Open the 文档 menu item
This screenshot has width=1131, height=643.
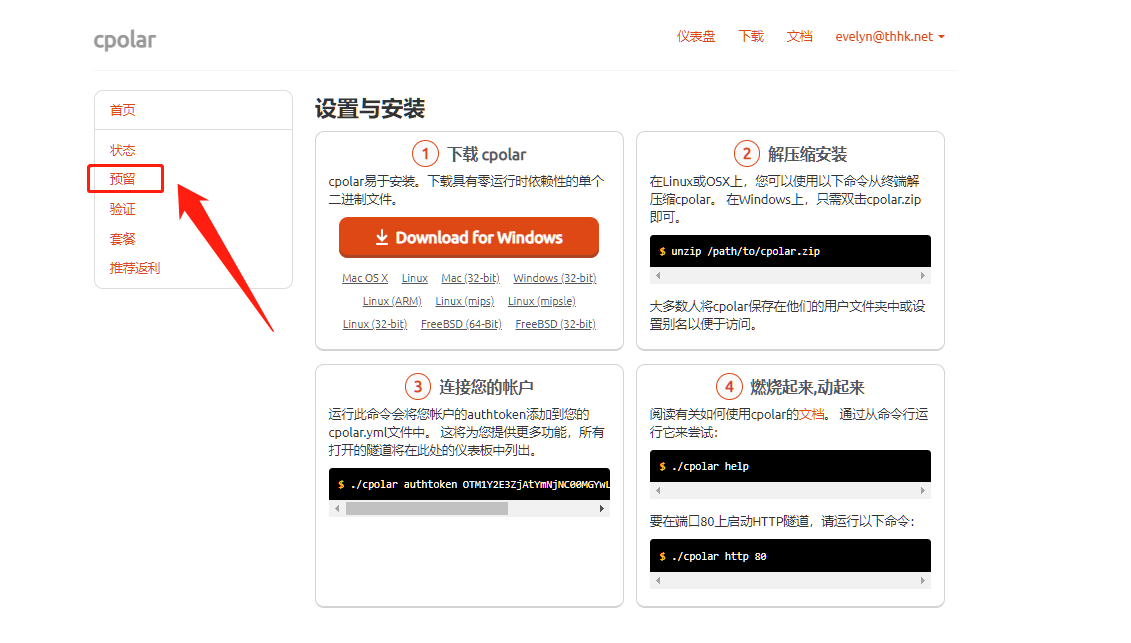pyautogui.click(x=799, y=36)
